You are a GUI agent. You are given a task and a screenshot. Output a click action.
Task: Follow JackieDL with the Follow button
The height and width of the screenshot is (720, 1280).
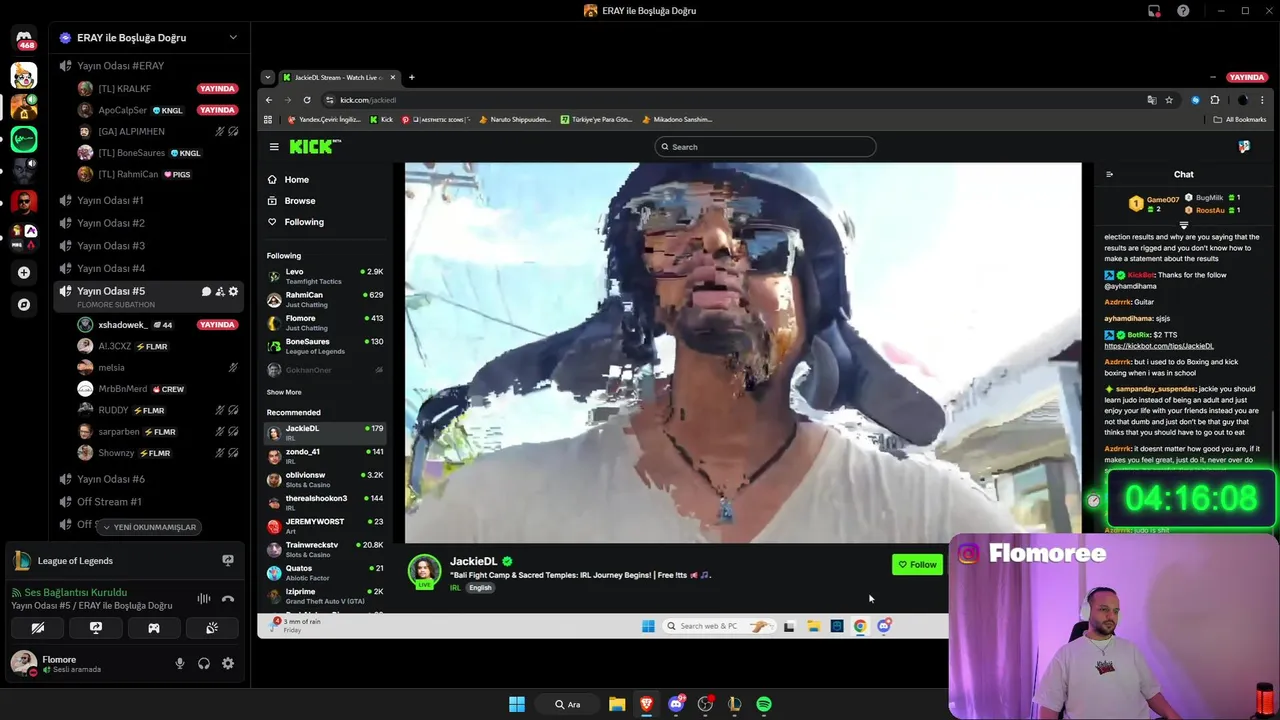coord(917,565)
